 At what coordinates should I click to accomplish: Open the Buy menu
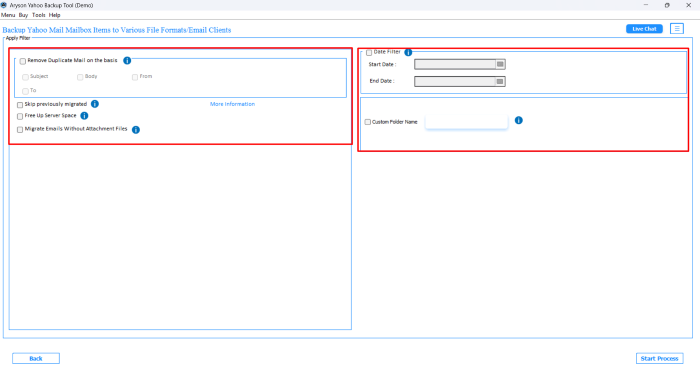point(23,15)
